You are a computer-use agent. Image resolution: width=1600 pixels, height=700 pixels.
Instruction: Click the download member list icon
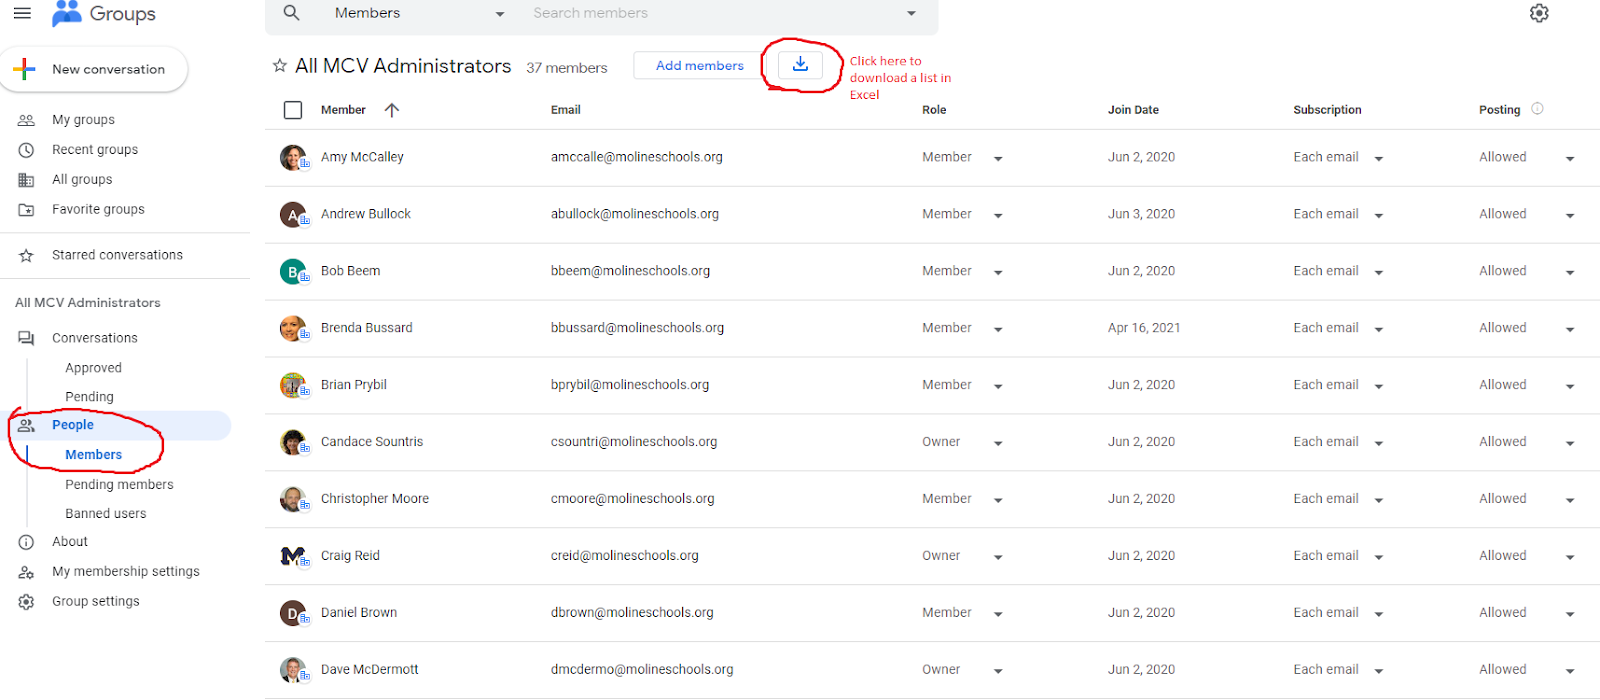tap(800, 65)
